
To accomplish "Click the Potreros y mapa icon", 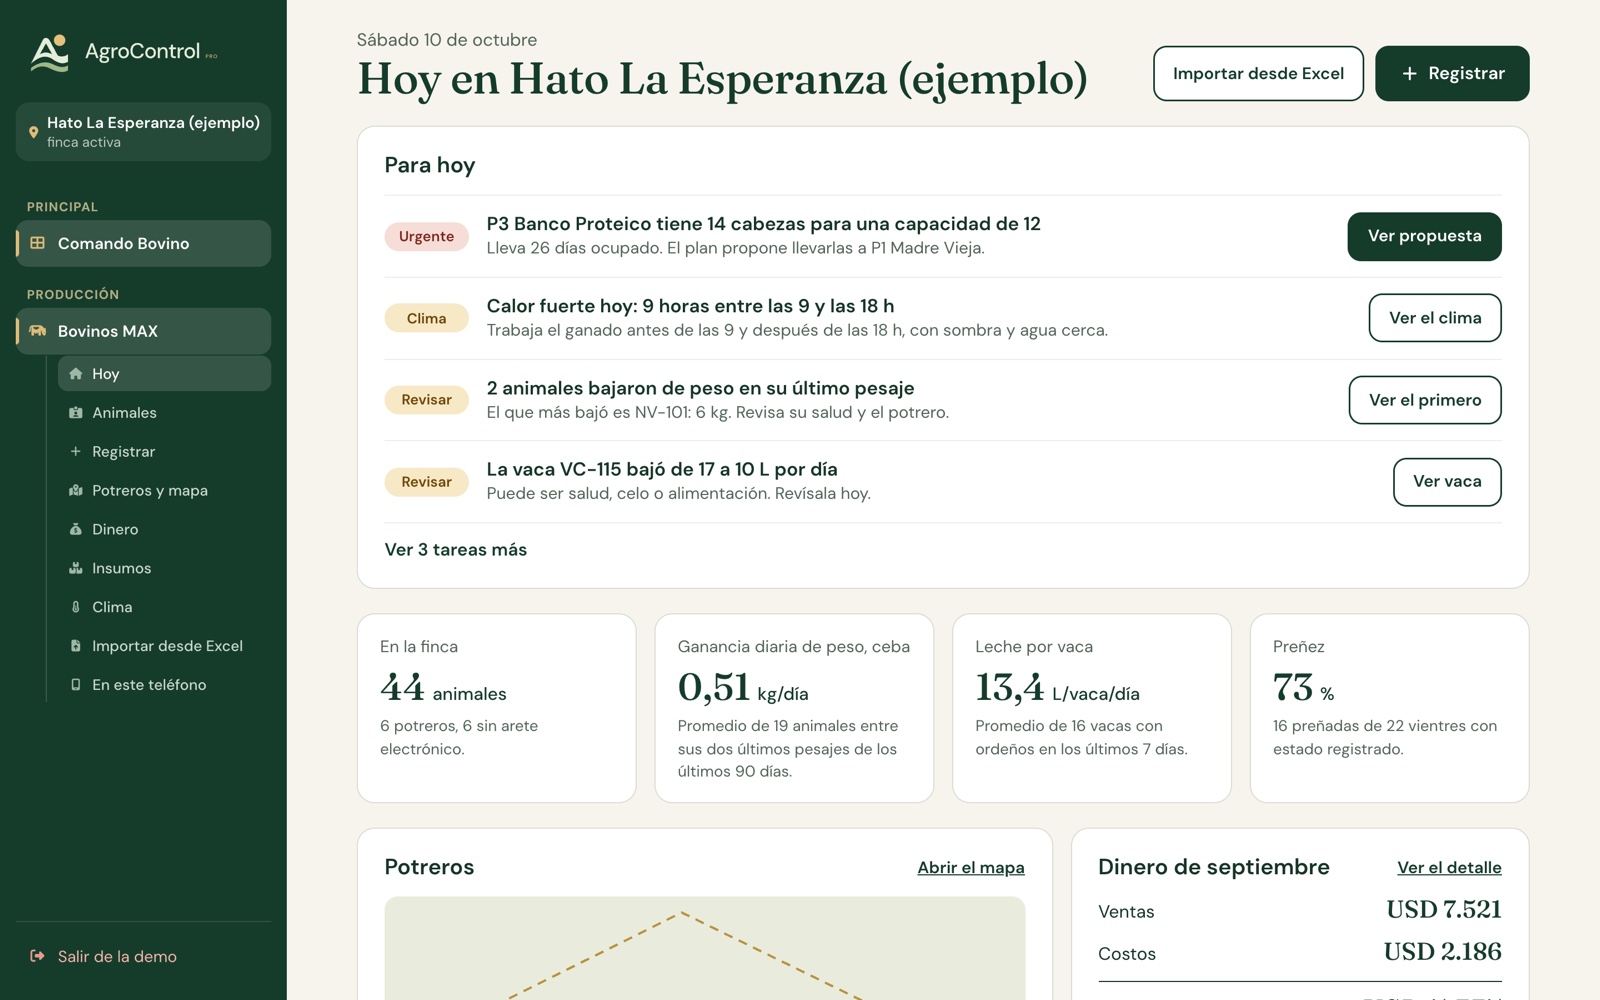I will 75,490.
